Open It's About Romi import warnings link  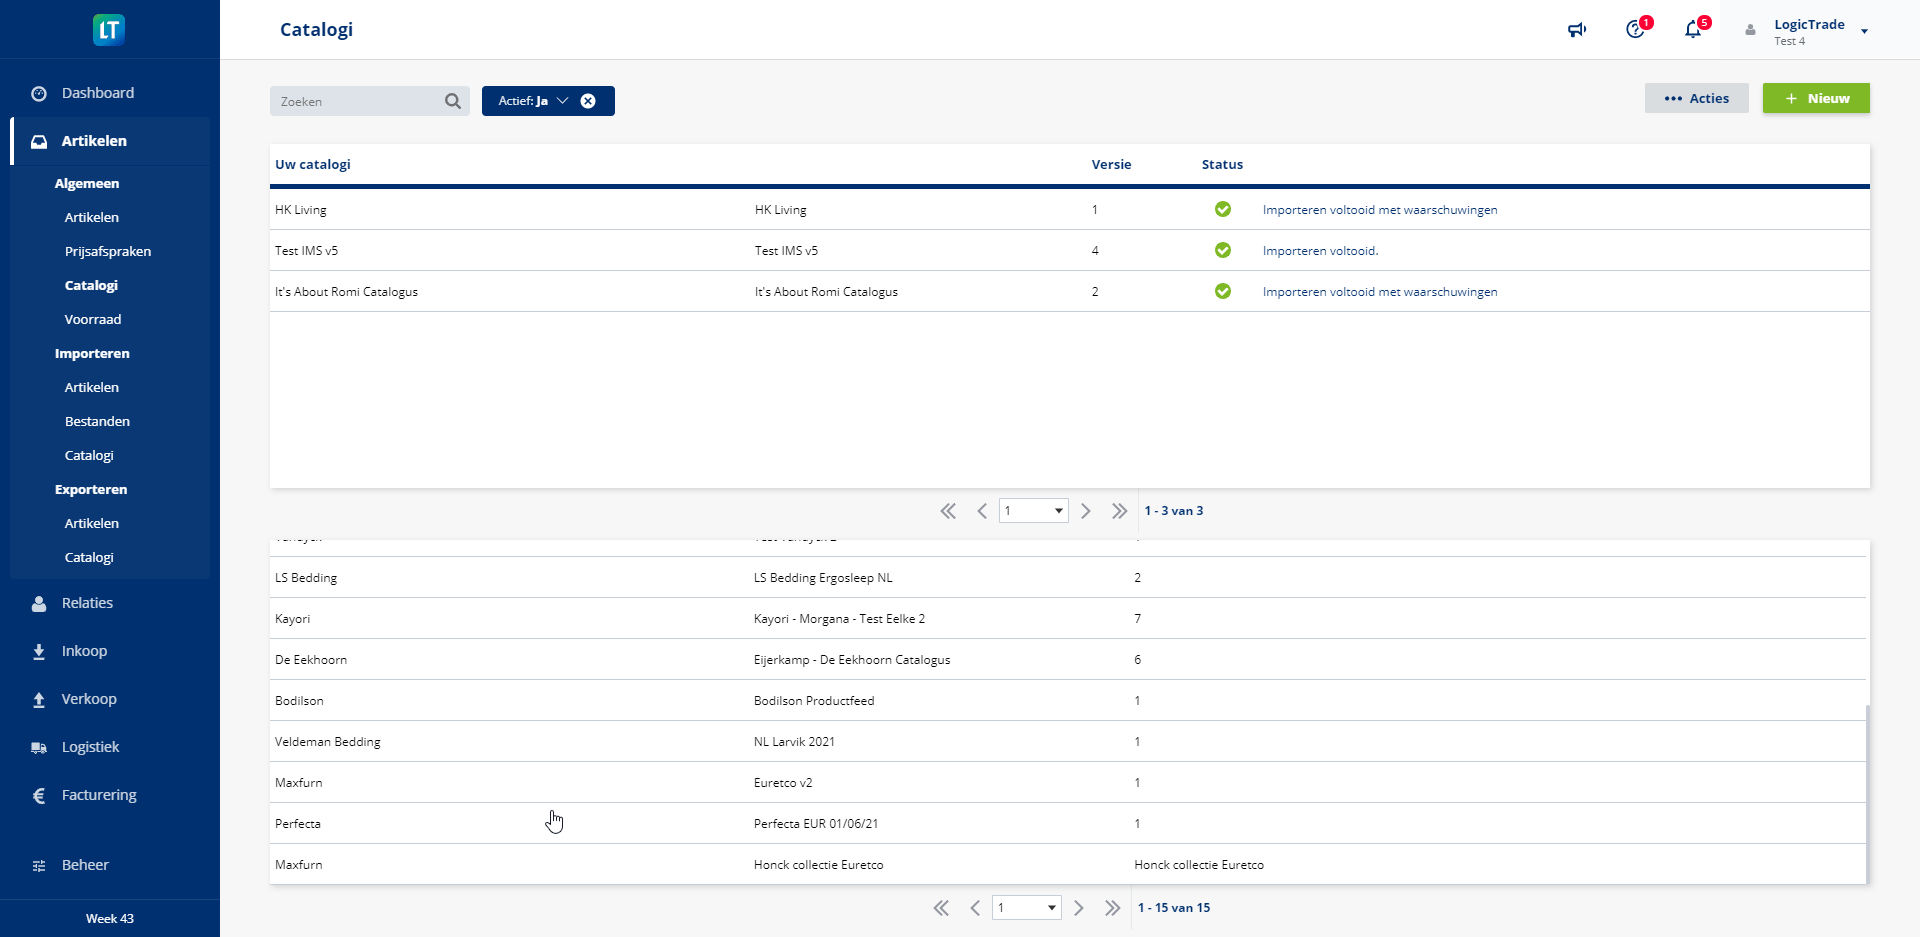coord(1380,291)
